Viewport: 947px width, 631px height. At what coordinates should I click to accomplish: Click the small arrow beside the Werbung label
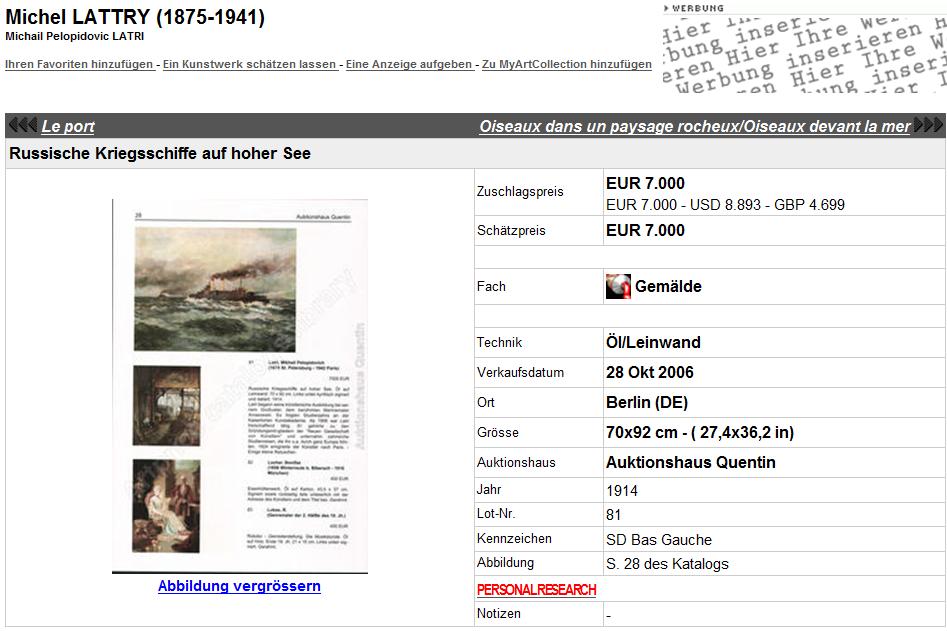pos(666,8)
